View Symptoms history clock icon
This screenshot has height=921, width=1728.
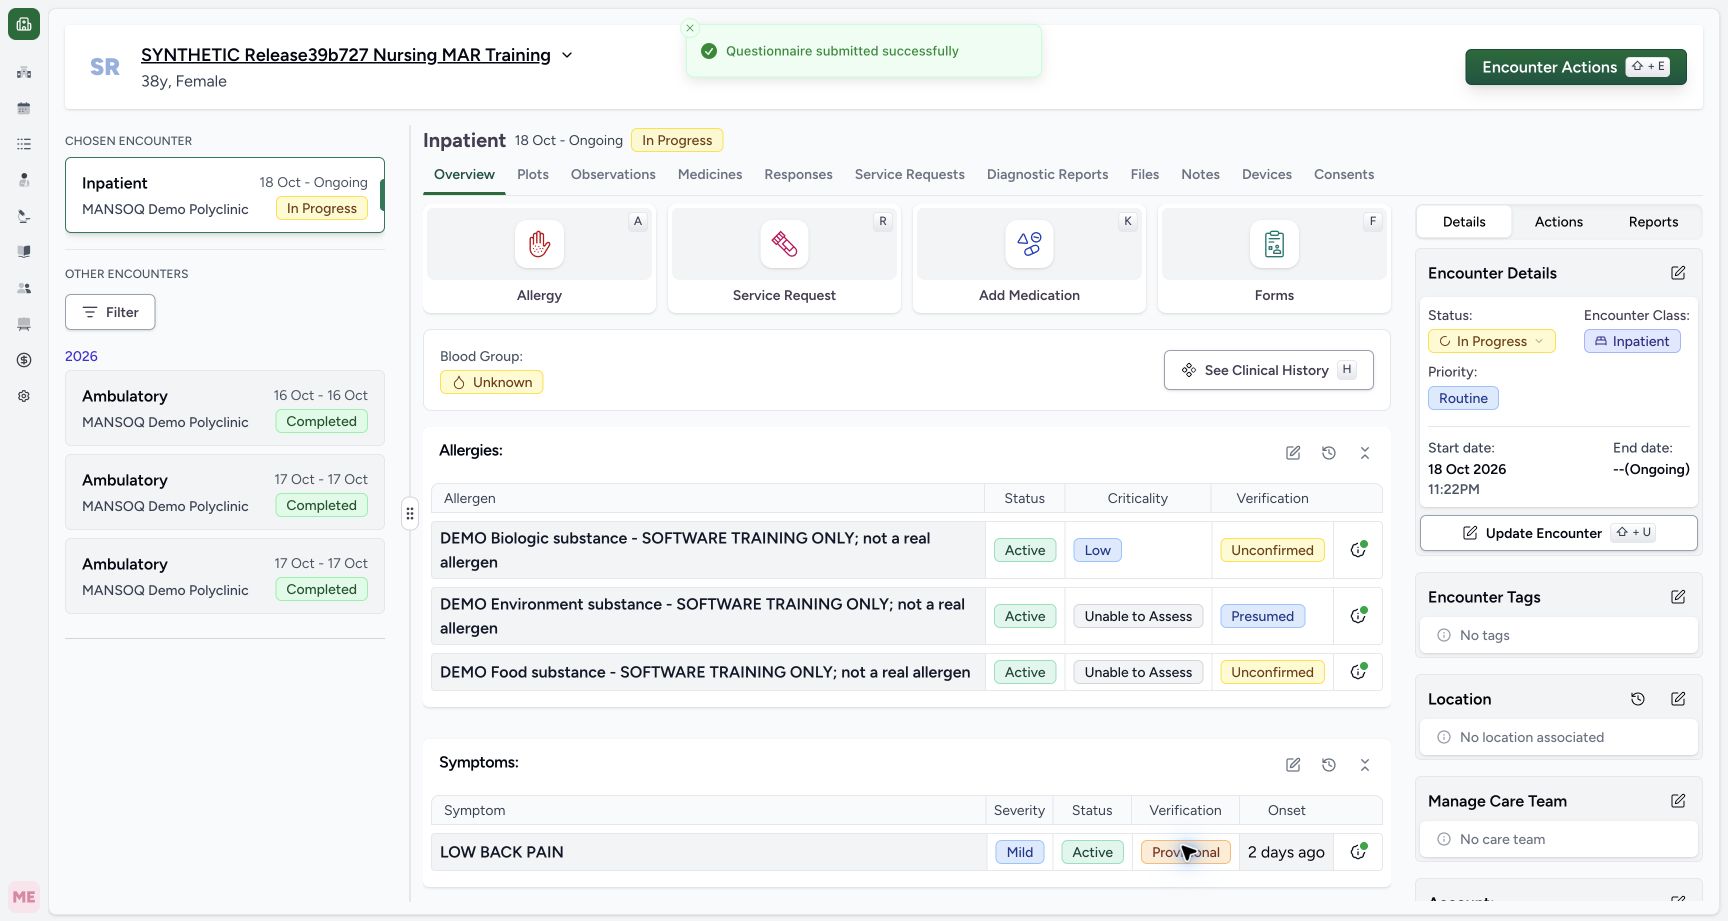pyautogui.click(x=1329, y=765)
